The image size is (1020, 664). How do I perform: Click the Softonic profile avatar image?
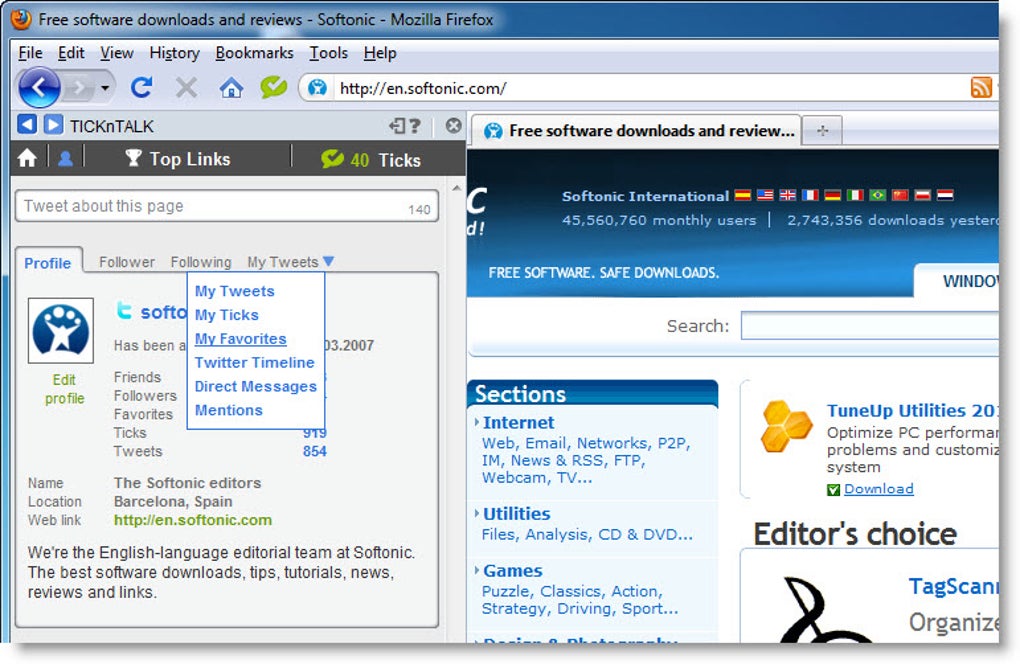(x=60, y=330)
